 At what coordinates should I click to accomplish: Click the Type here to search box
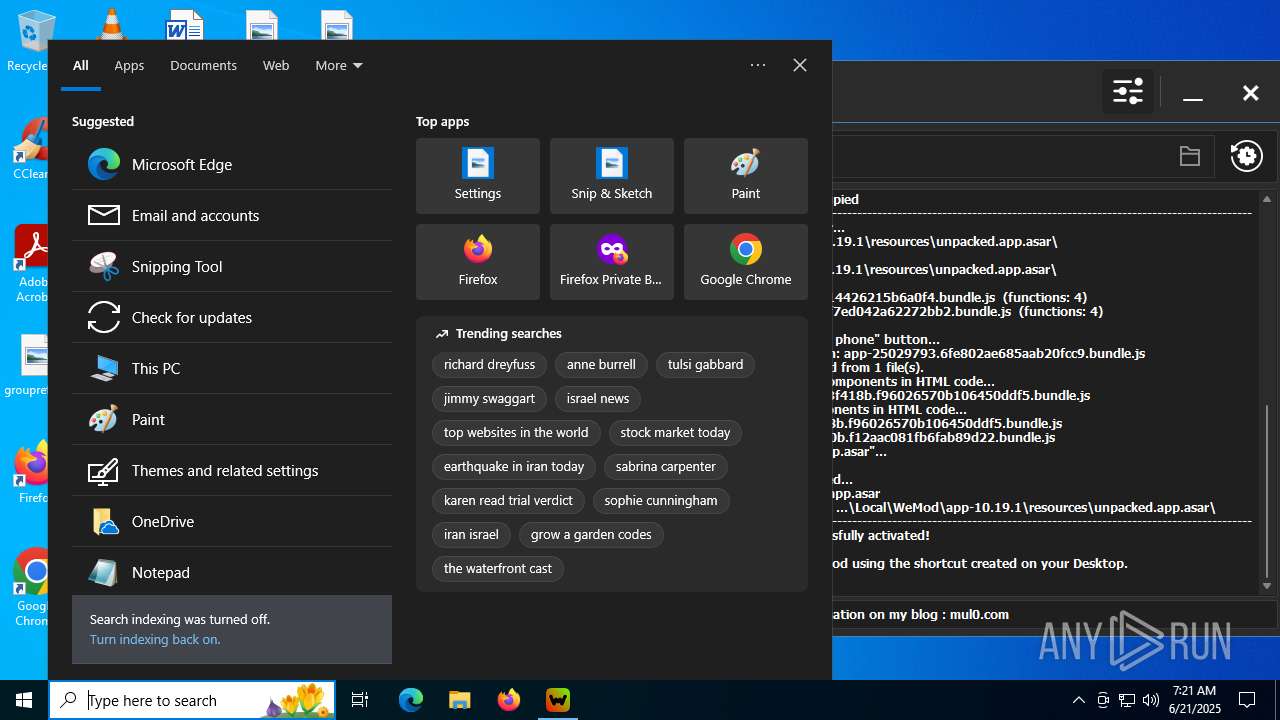pyautogui.click(x=192, y=701)
